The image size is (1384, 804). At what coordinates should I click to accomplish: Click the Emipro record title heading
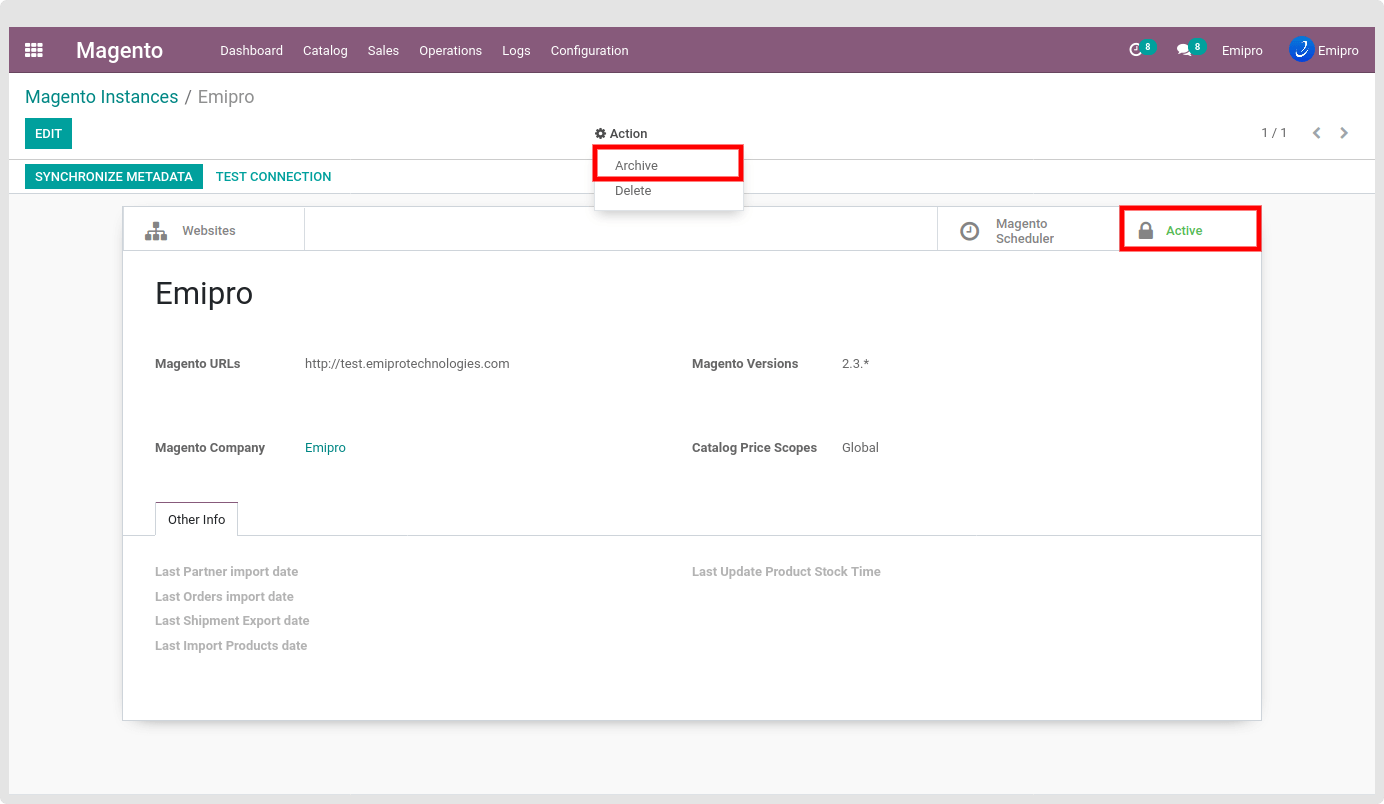pos(204,293)
